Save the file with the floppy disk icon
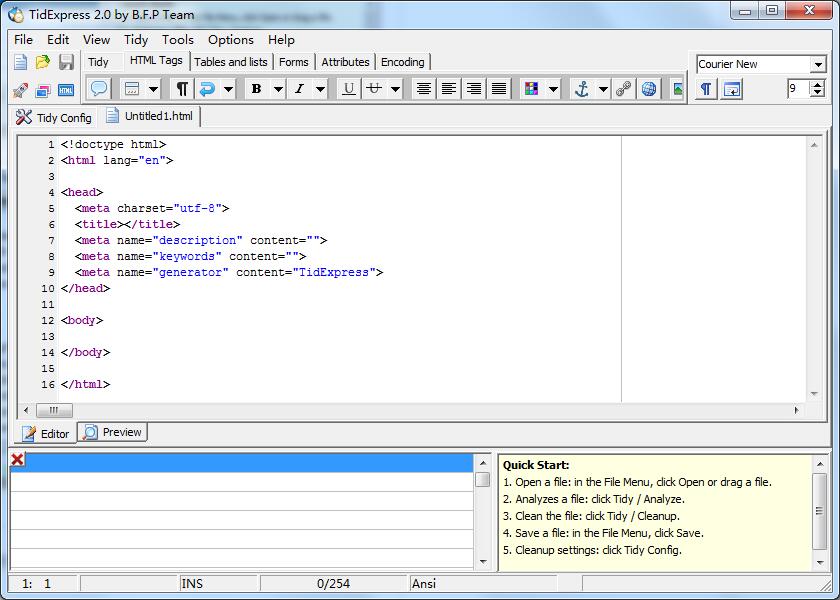Screen dimensions: 840x600 66,62
